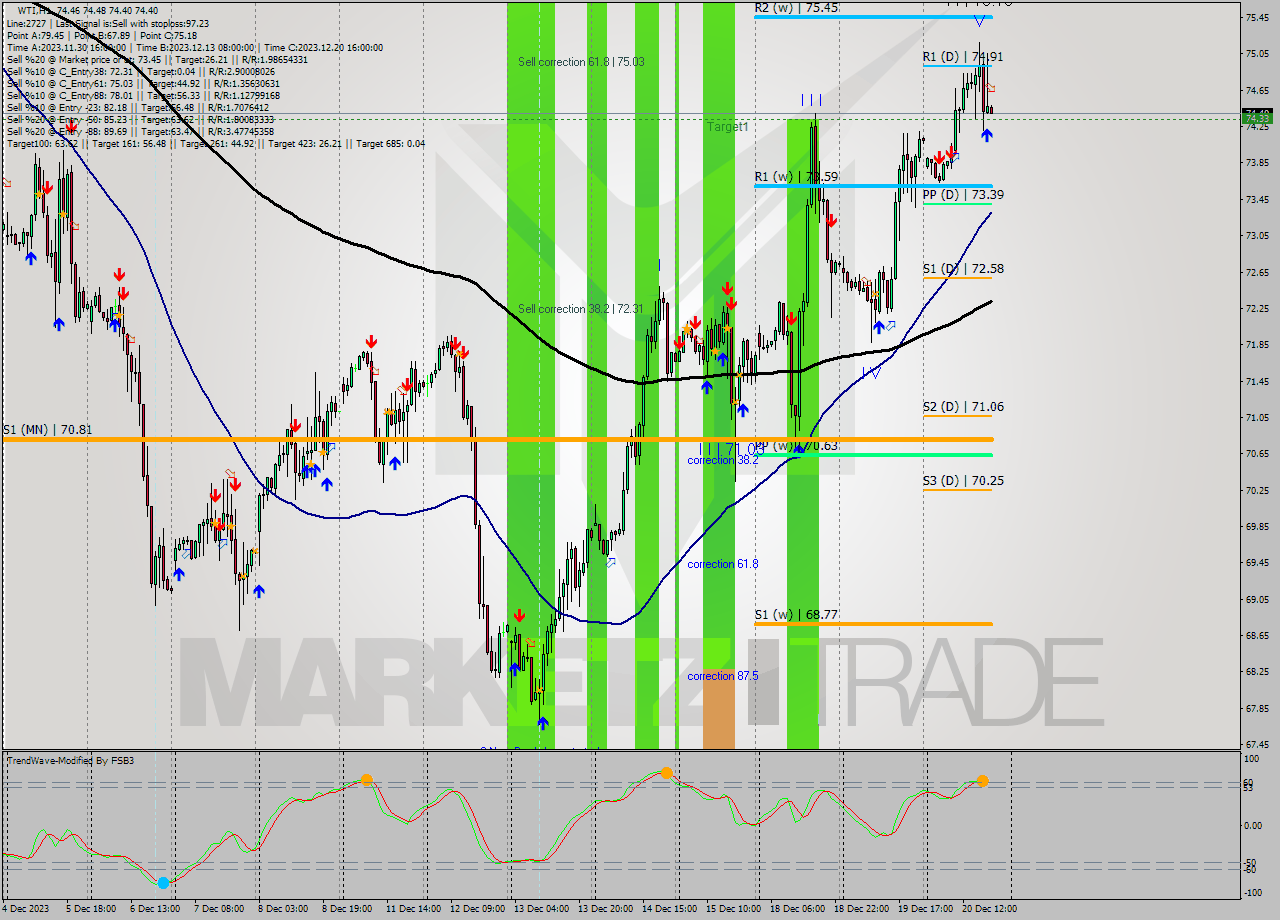The image size is (1280, 920).
Task: Click the 72.65 value on the price axis
Action: [1257, 272]
